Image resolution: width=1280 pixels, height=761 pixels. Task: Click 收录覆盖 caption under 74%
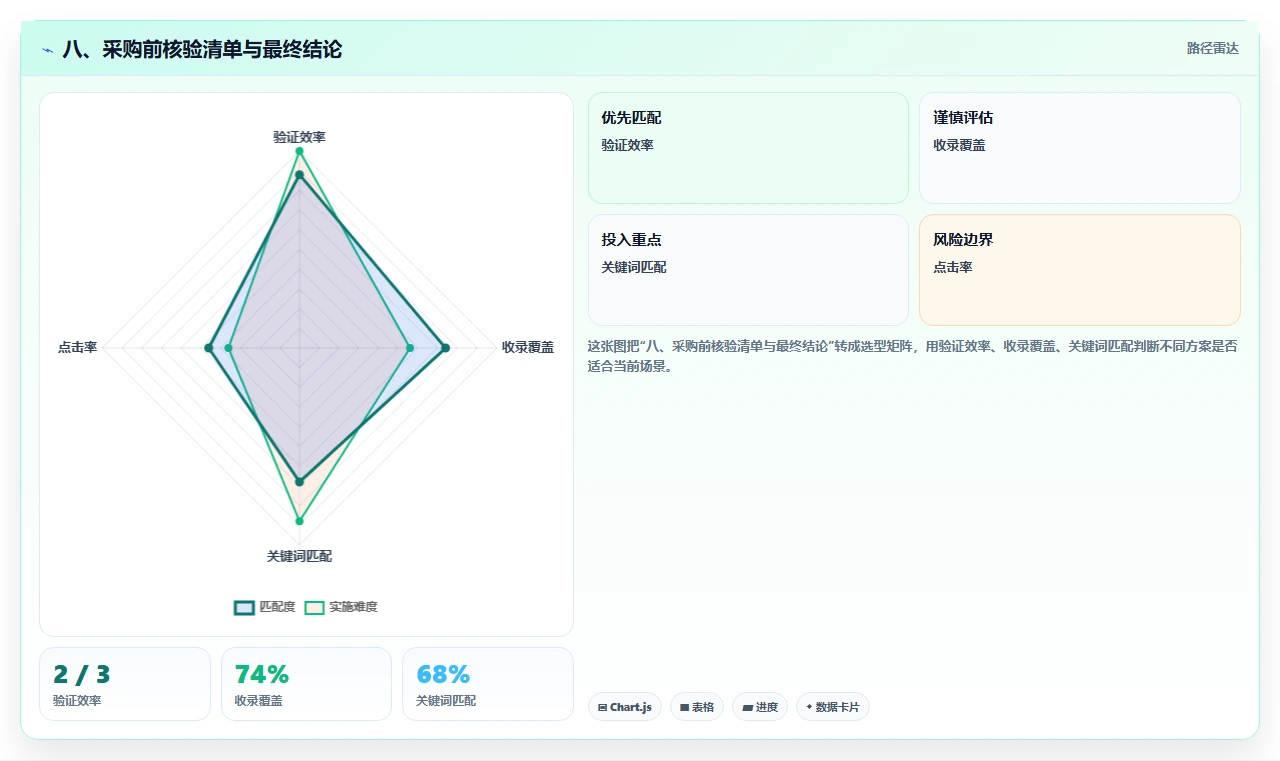click(x=259, y=701)
